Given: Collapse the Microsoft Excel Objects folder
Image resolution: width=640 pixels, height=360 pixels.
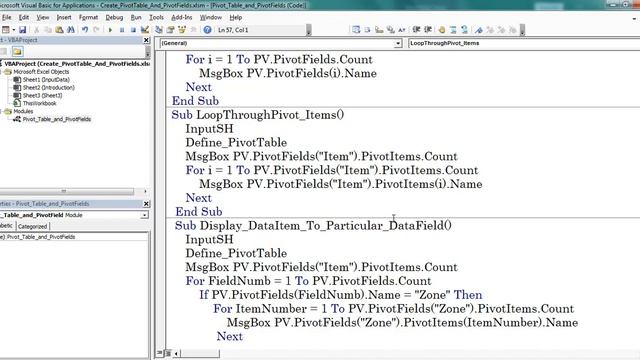Looking at the screenshot, I should [x=1, y=72].
